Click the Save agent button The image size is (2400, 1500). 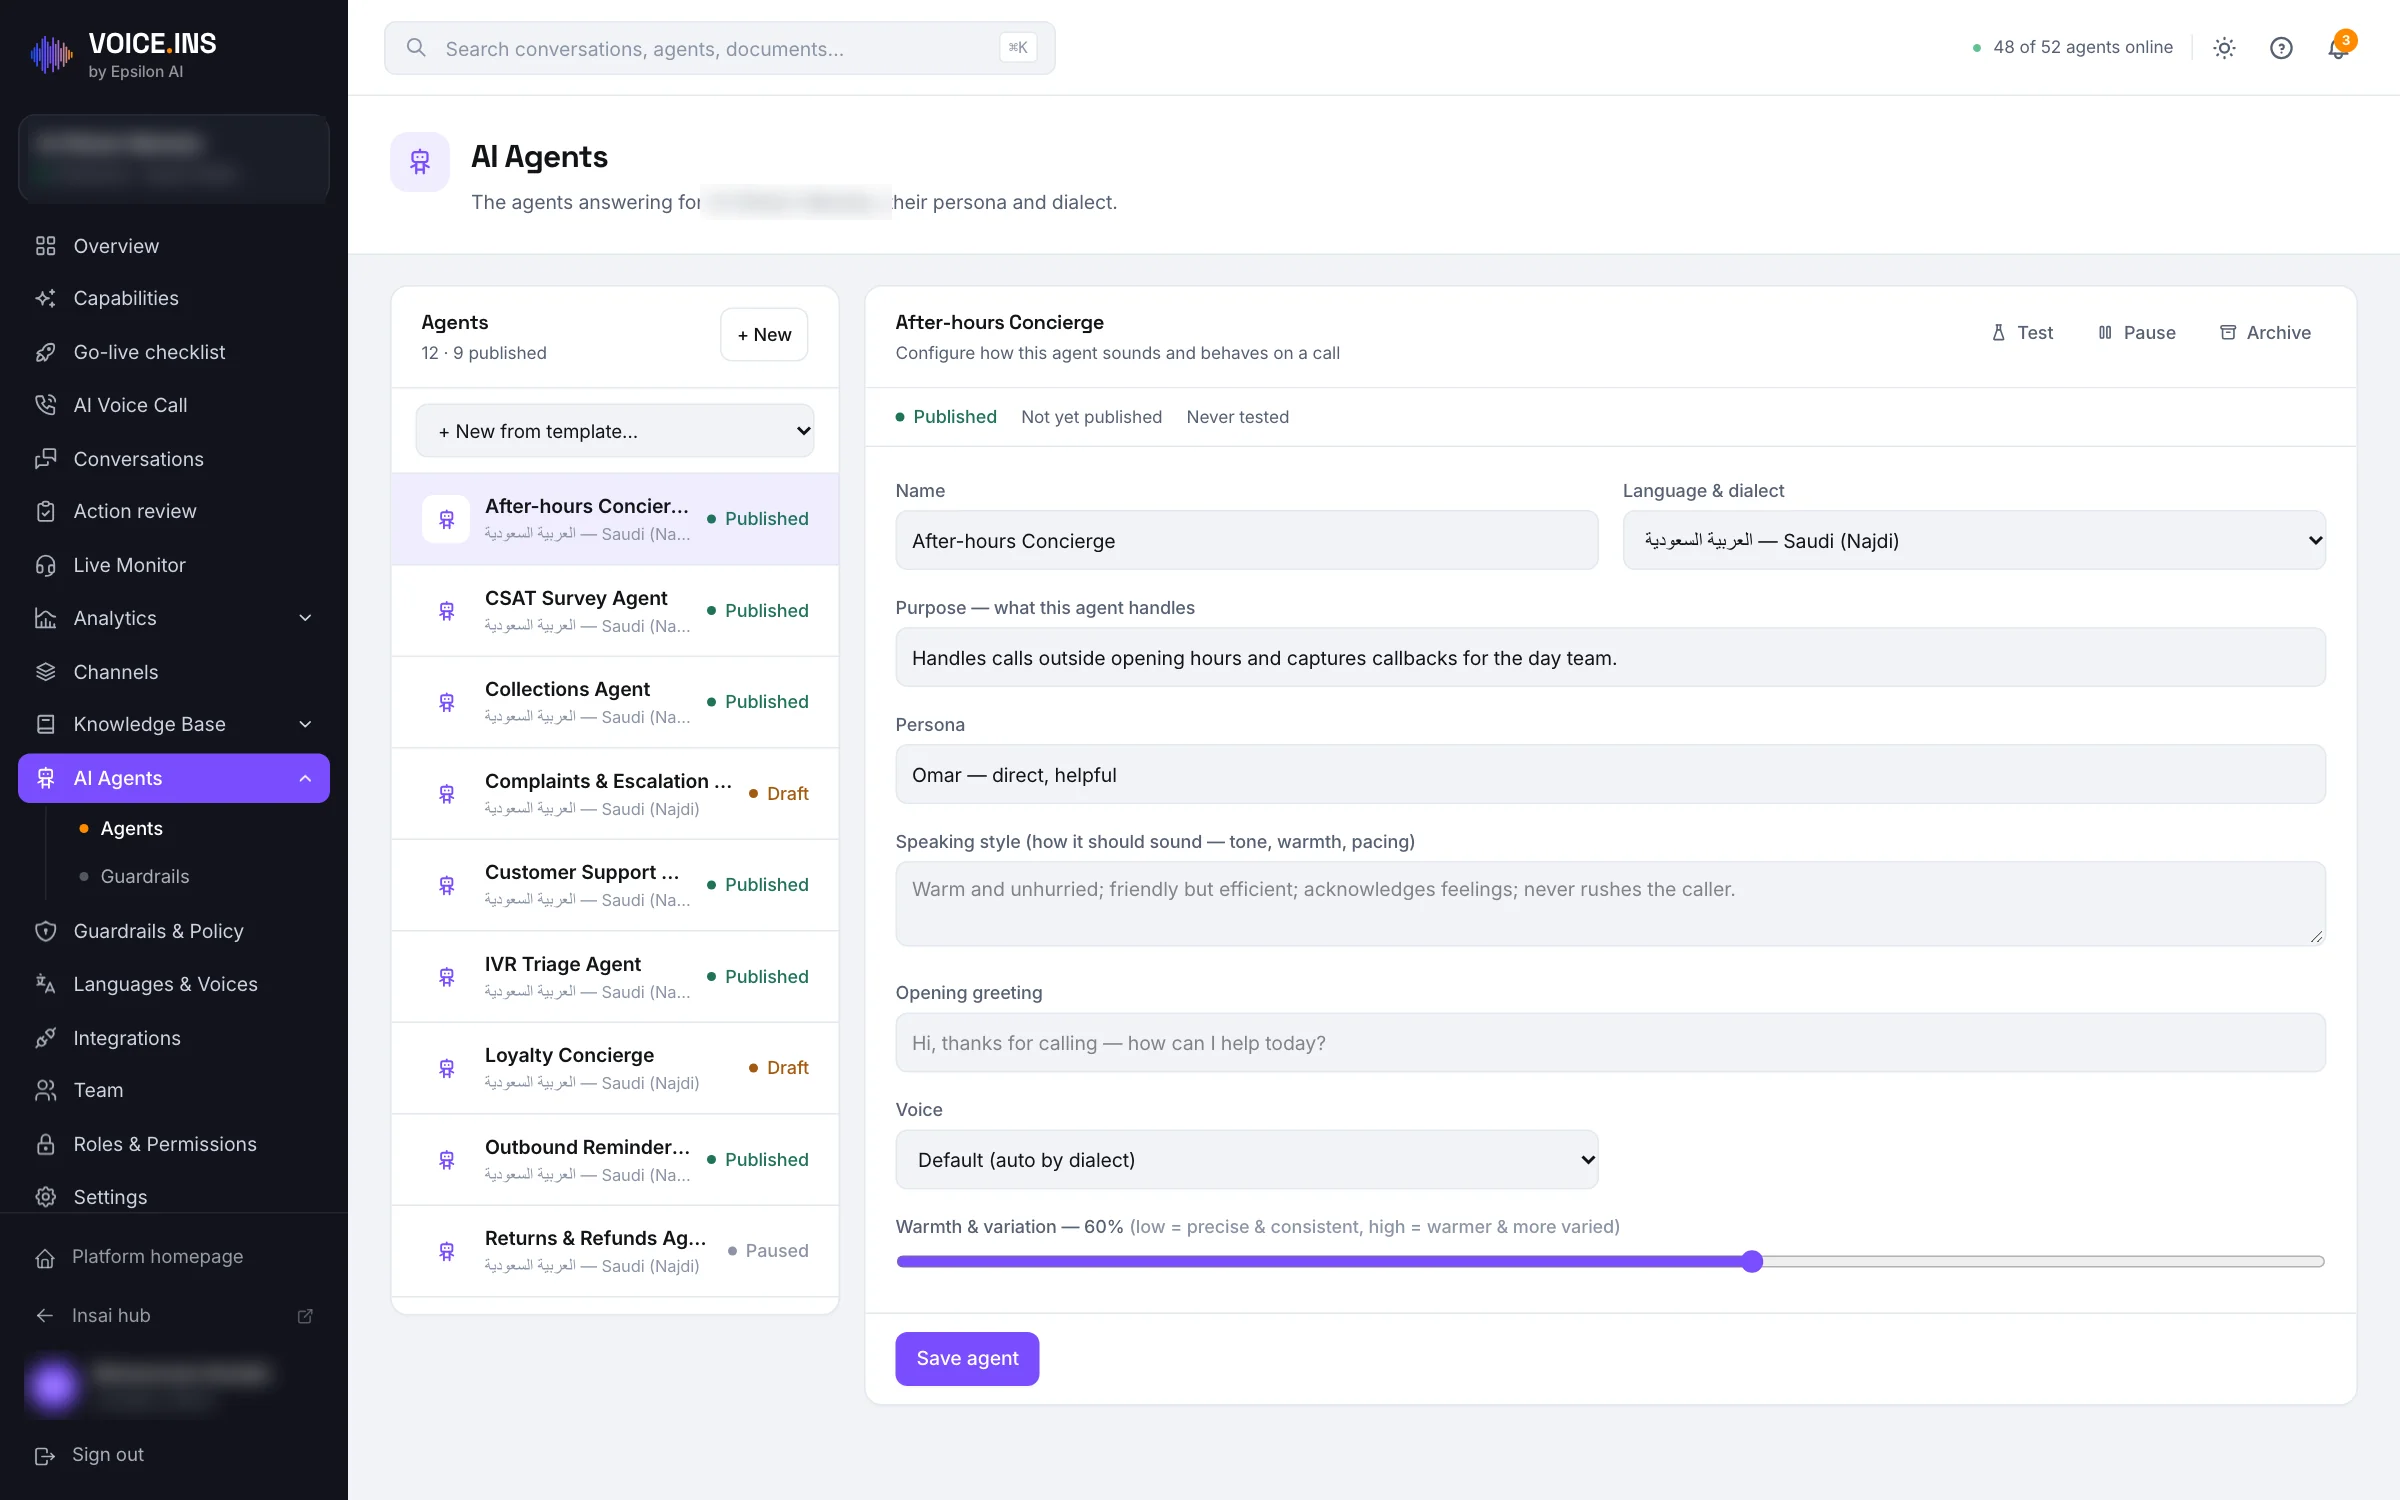tap(967, 1358)
